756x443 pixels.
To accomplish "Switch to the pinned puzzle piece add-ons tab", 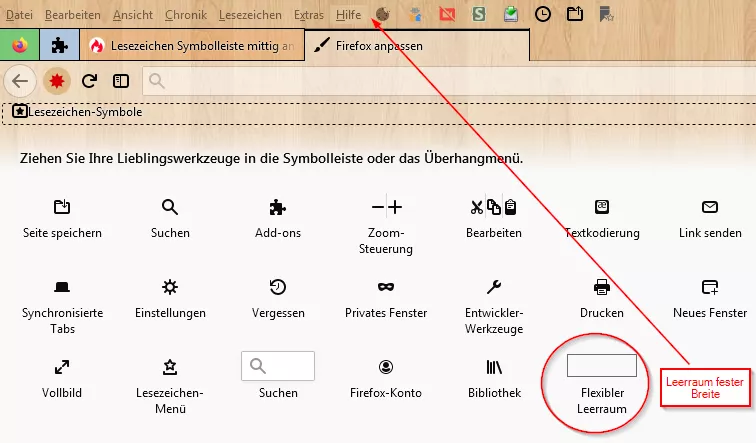I will coord(59,45).
